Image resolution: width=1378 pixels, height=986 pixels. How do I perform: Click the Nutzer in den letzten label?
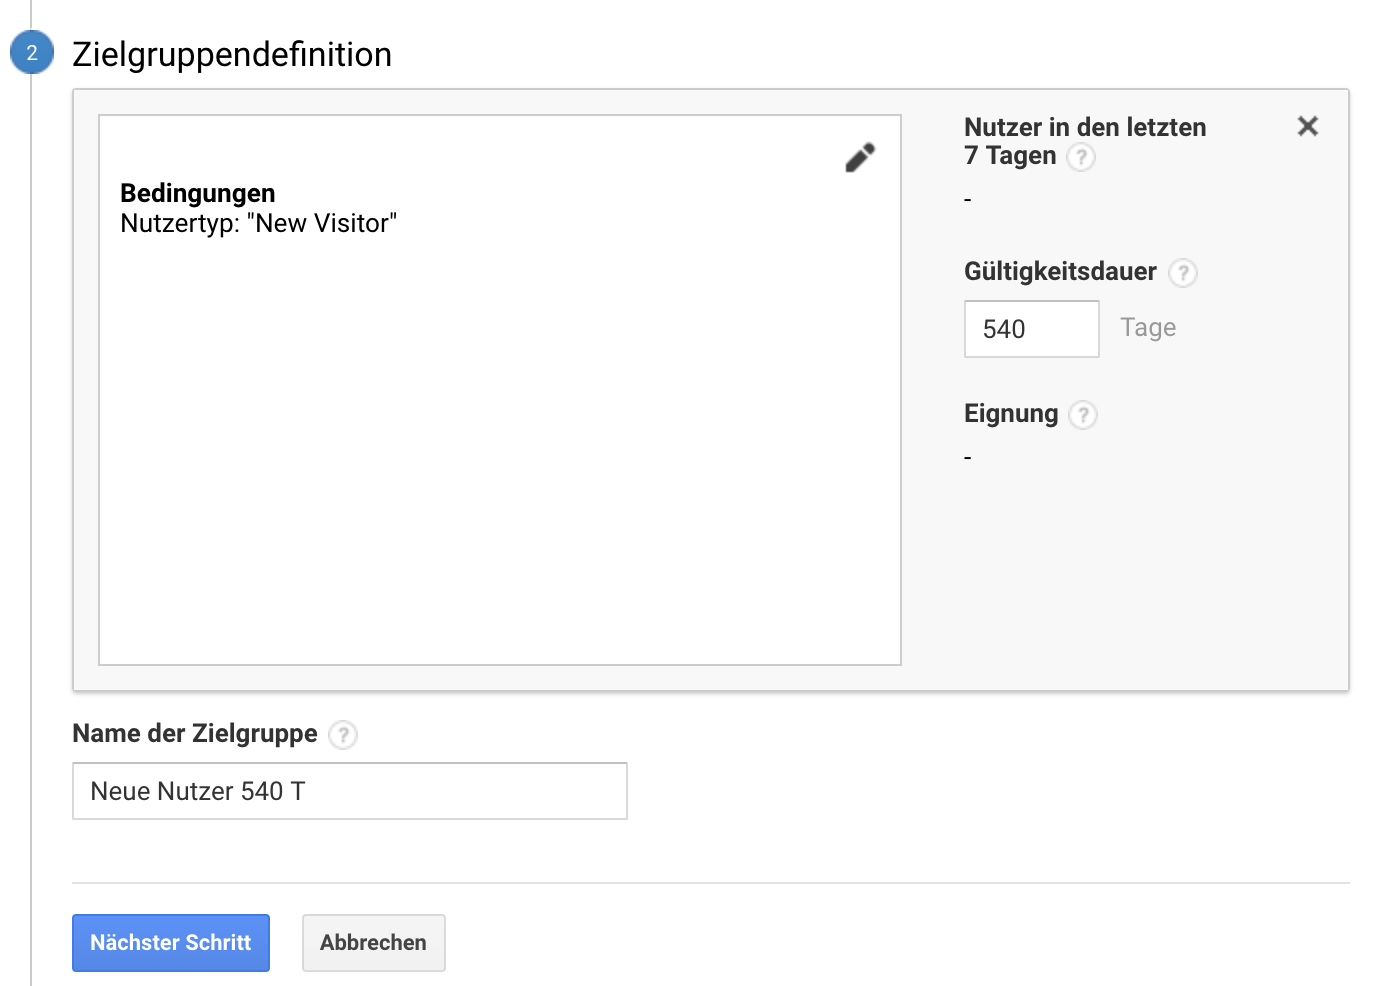click(x=1084, y=127)
